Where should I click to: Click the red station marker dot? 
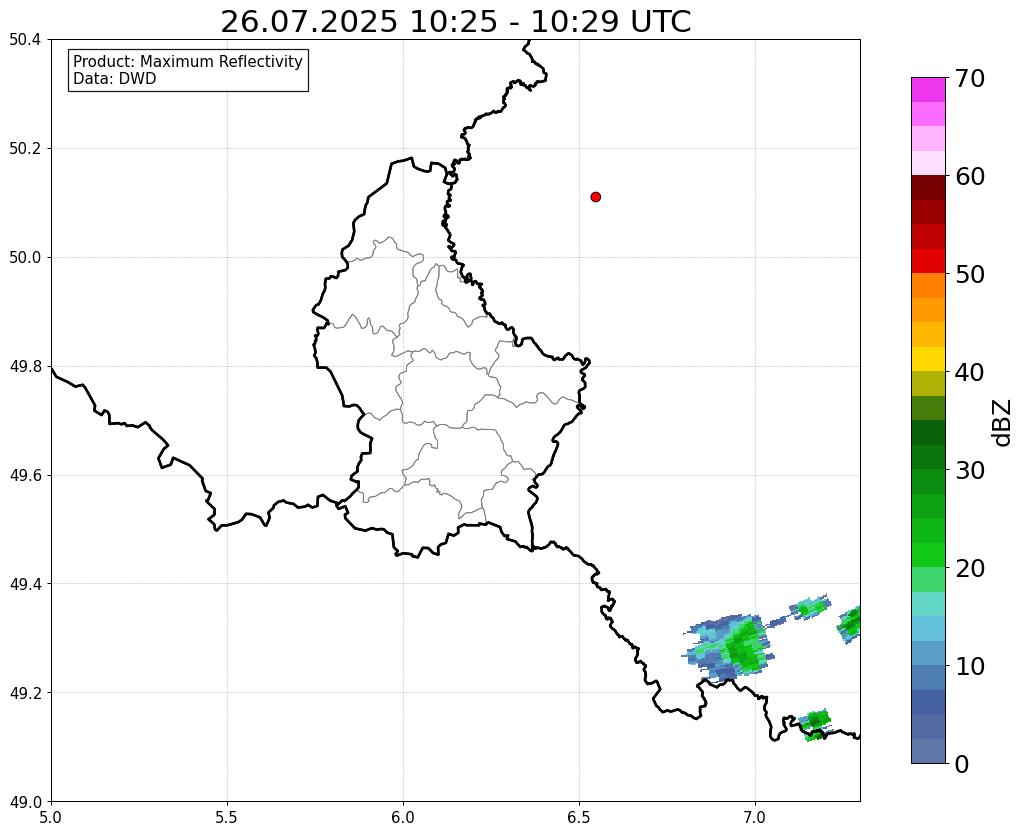pyautogui.click(x=595, y=196)
